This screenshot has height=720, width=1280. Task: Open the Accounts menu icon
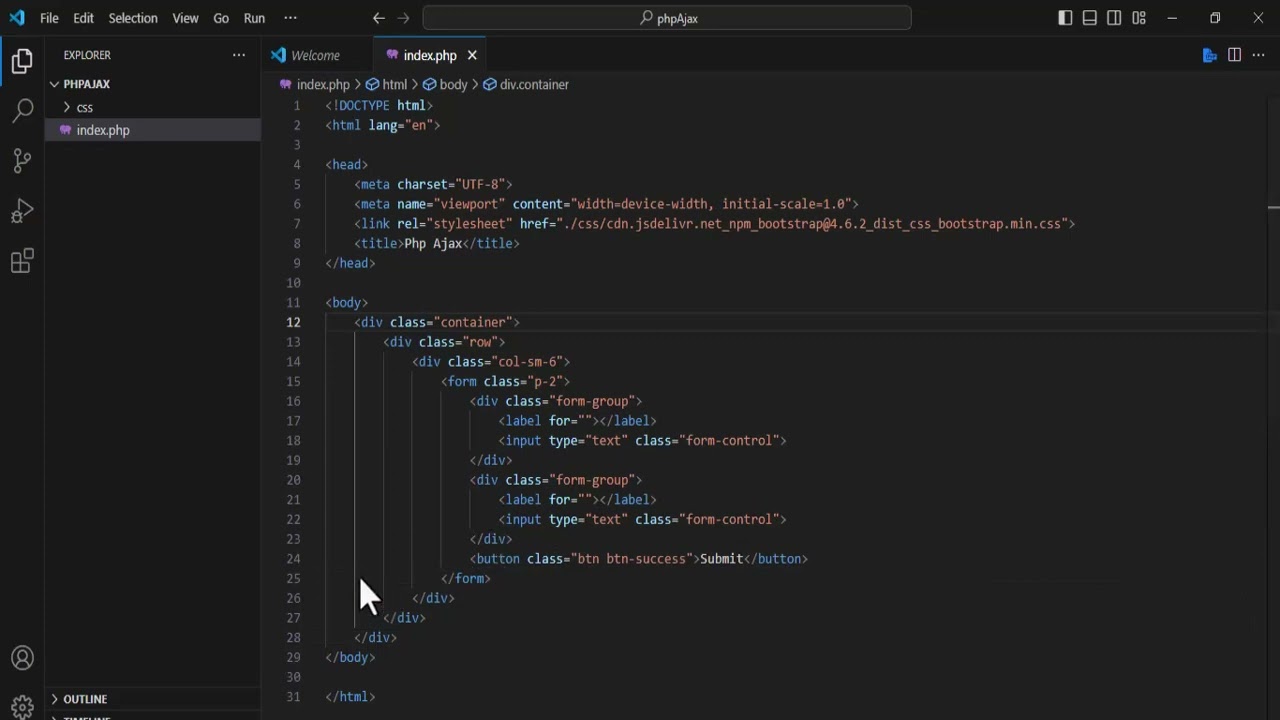point(22,658)
